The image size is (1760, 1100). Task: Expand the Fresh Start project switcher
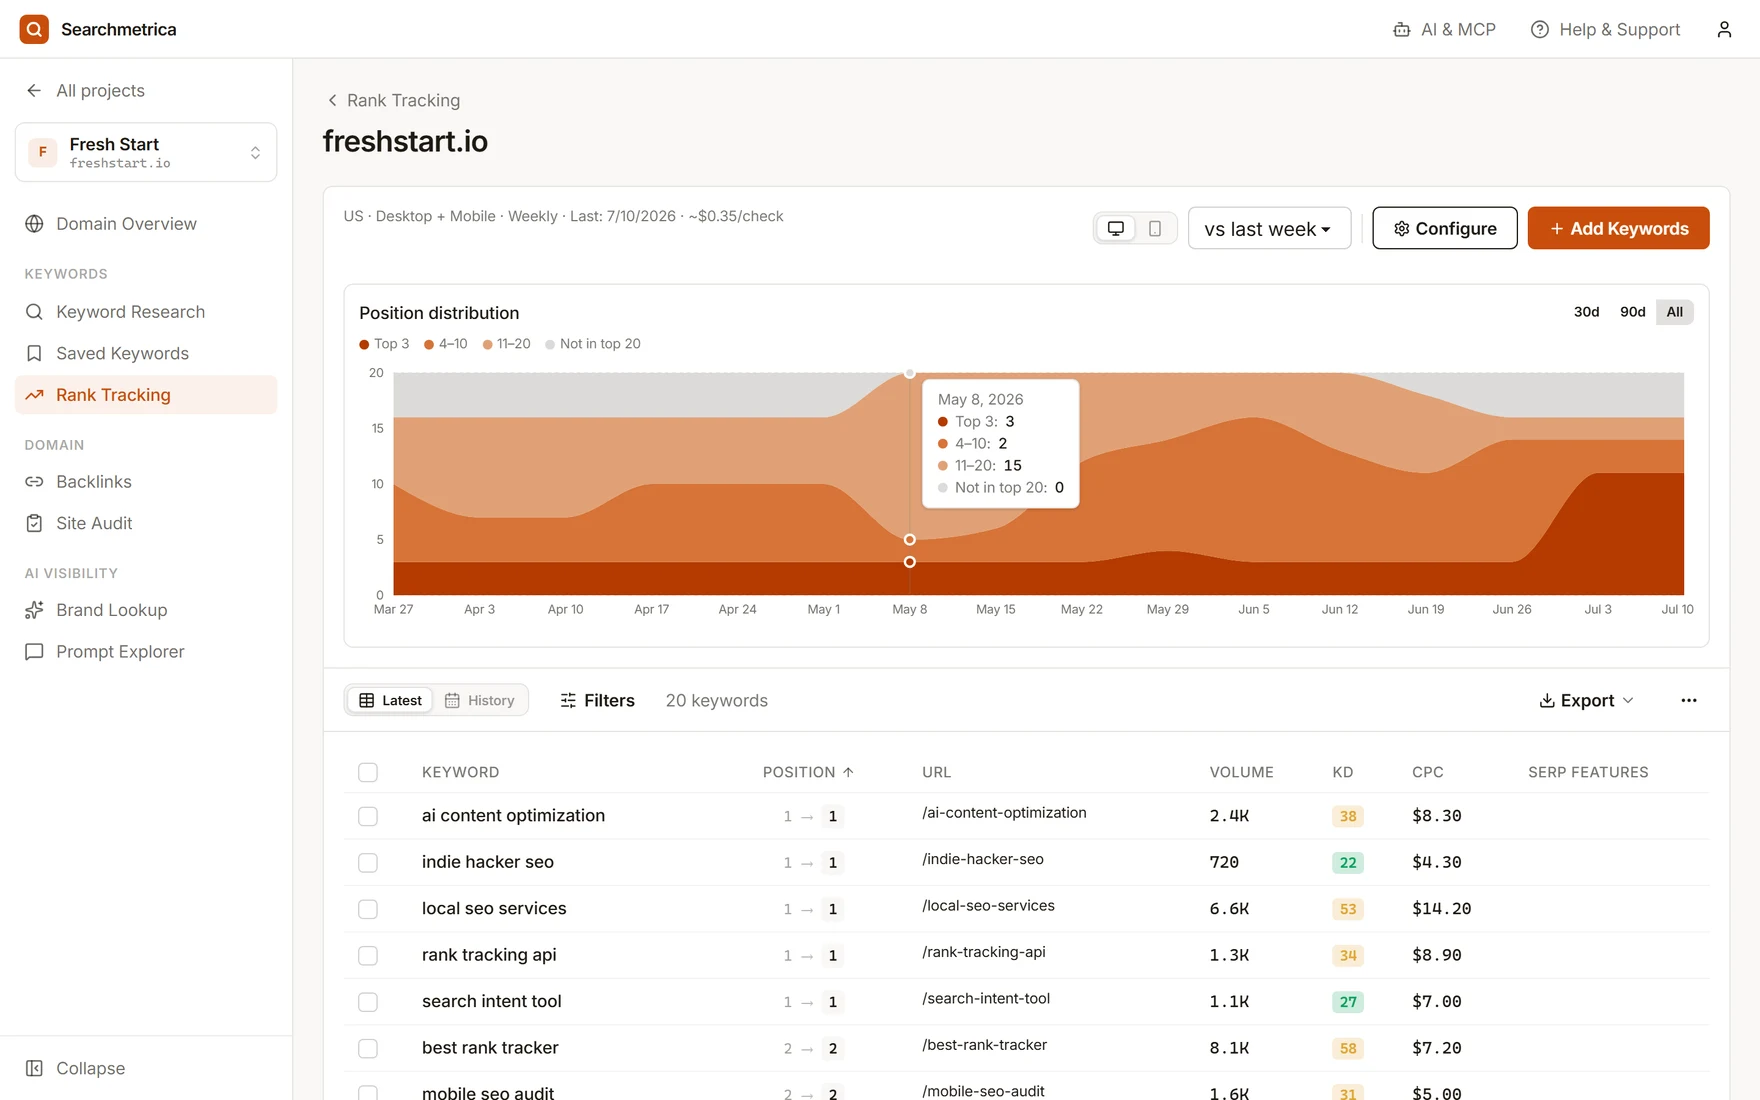click(146, 152)
